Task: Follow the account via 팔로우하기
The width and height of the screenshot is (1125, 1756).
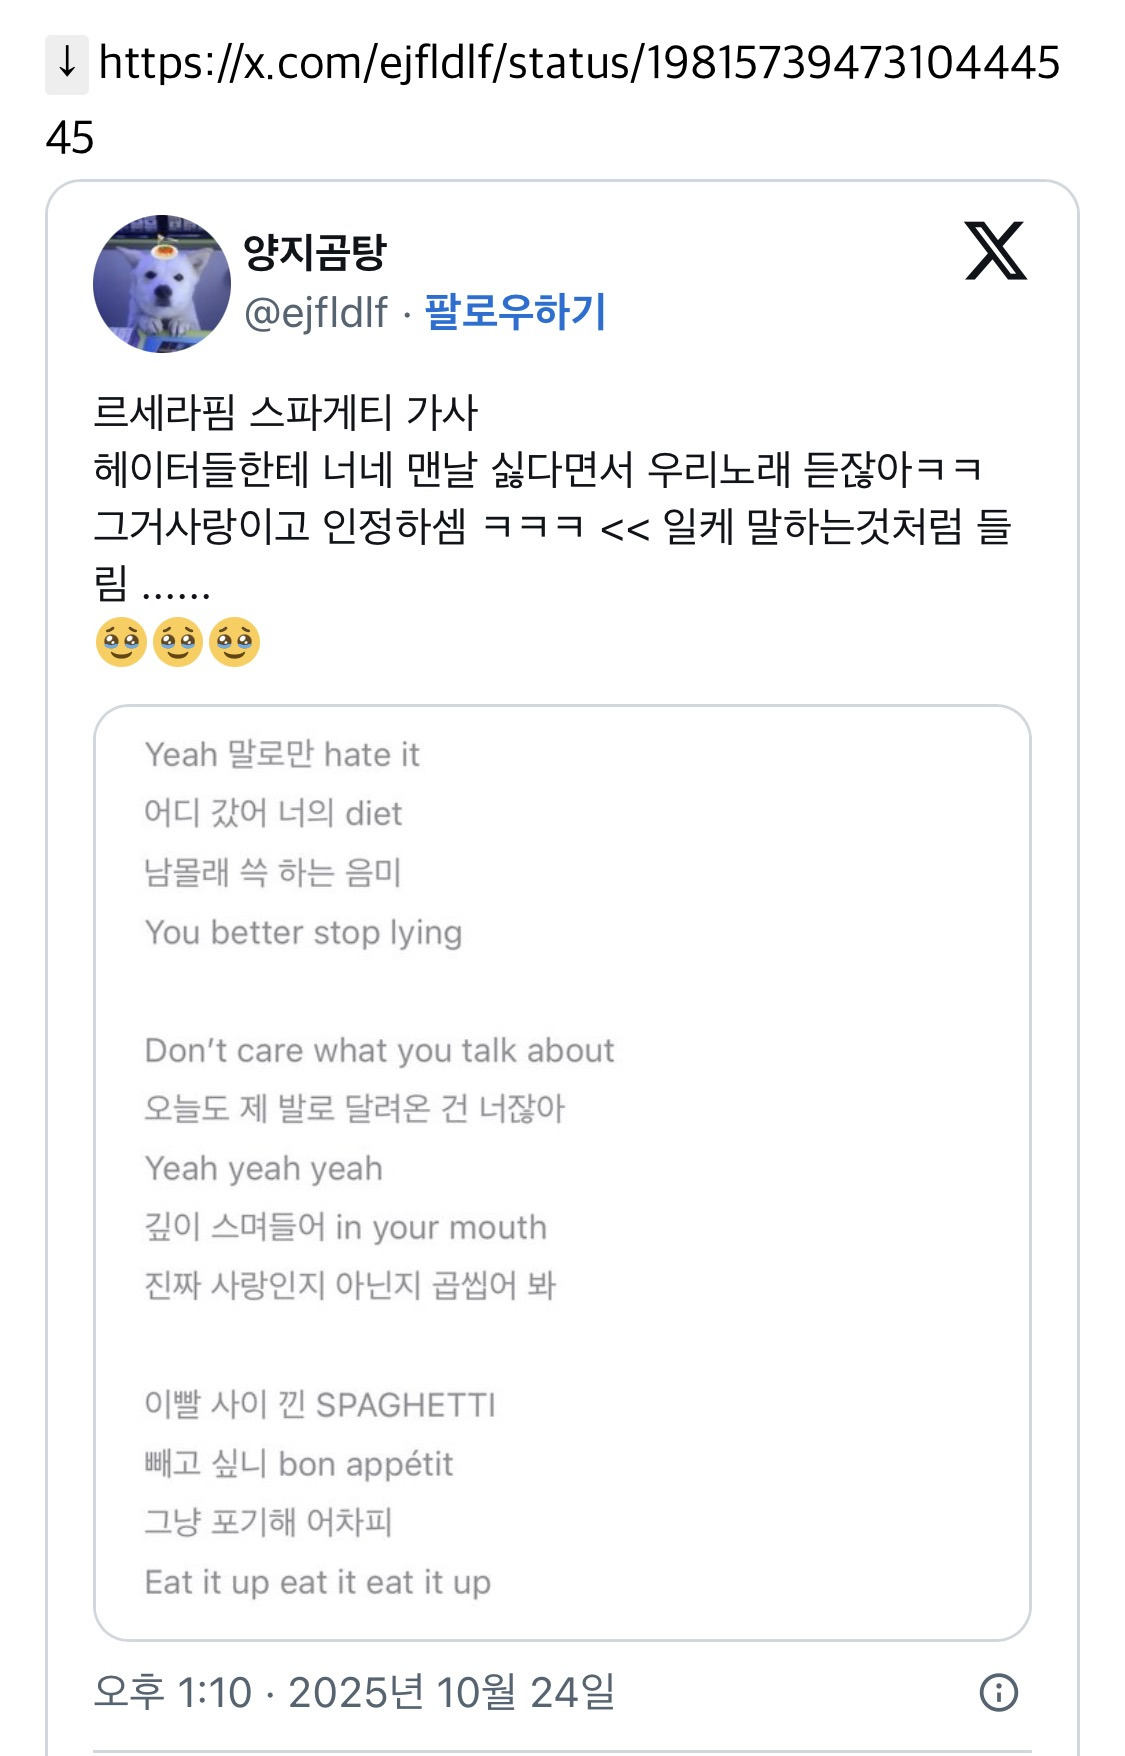Action: pyautogui.click(x=515, y=312)
